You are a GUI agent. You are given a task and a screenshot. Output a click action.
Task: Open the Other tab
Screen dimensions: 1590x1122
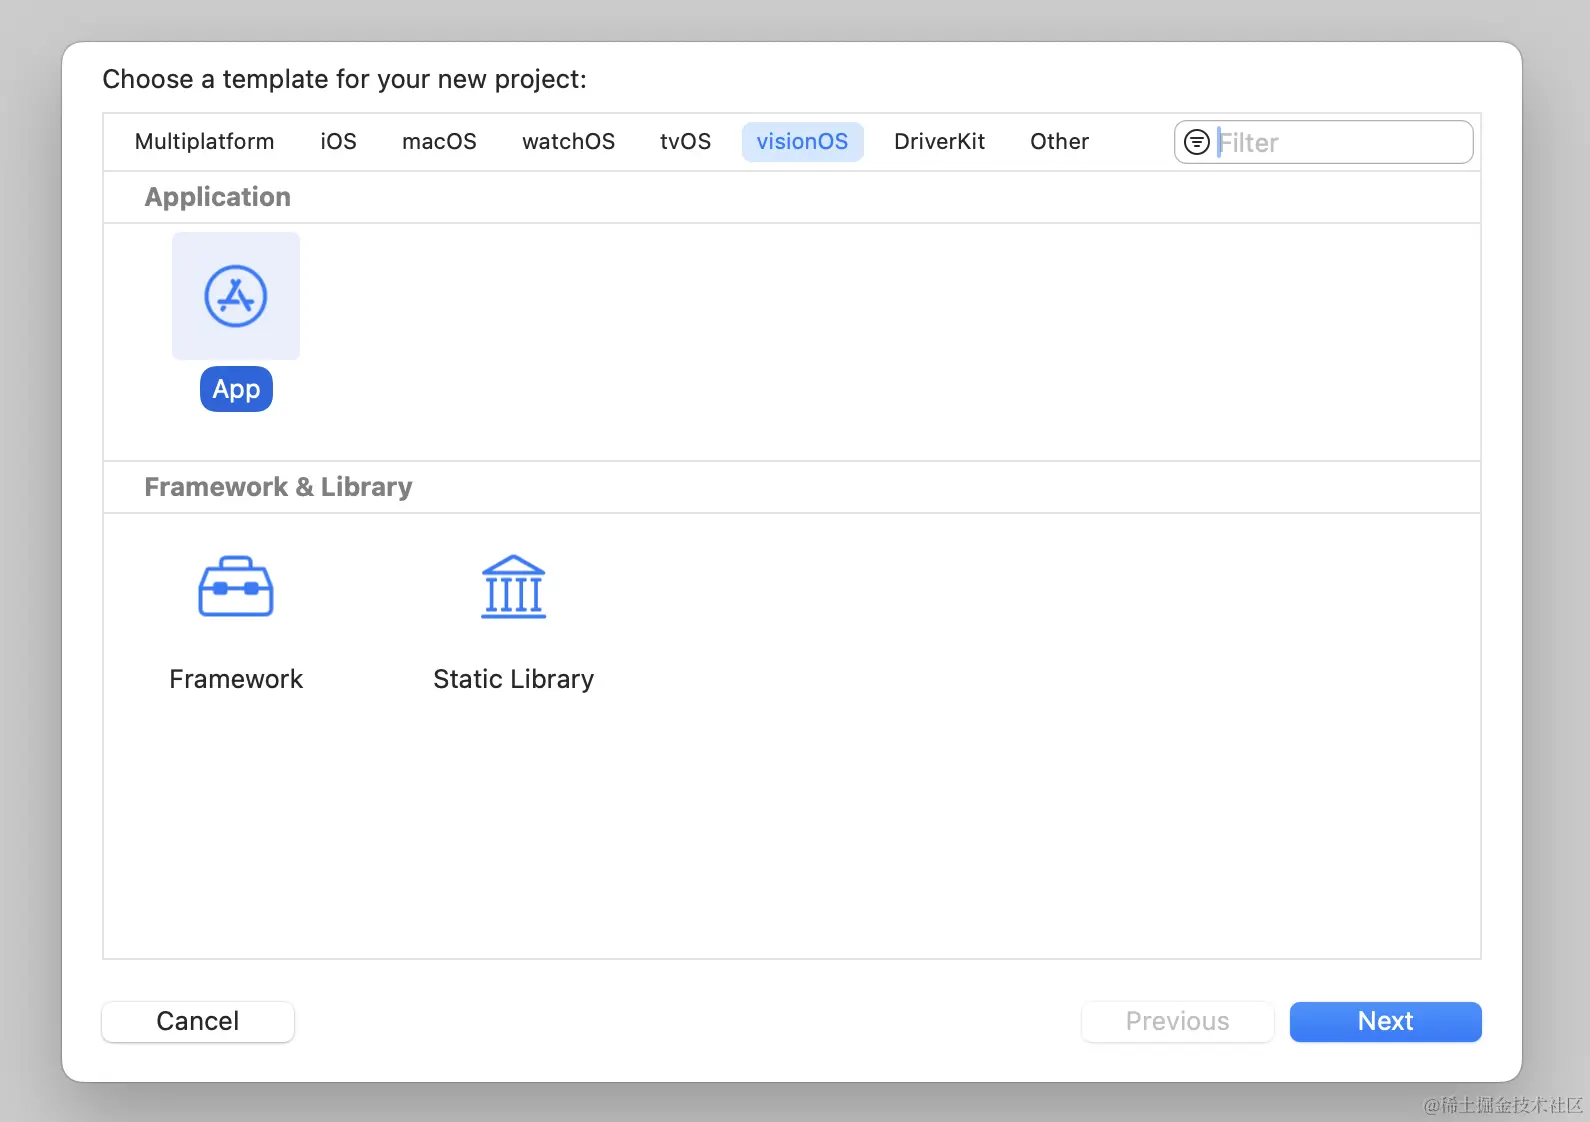[1059, 142]
